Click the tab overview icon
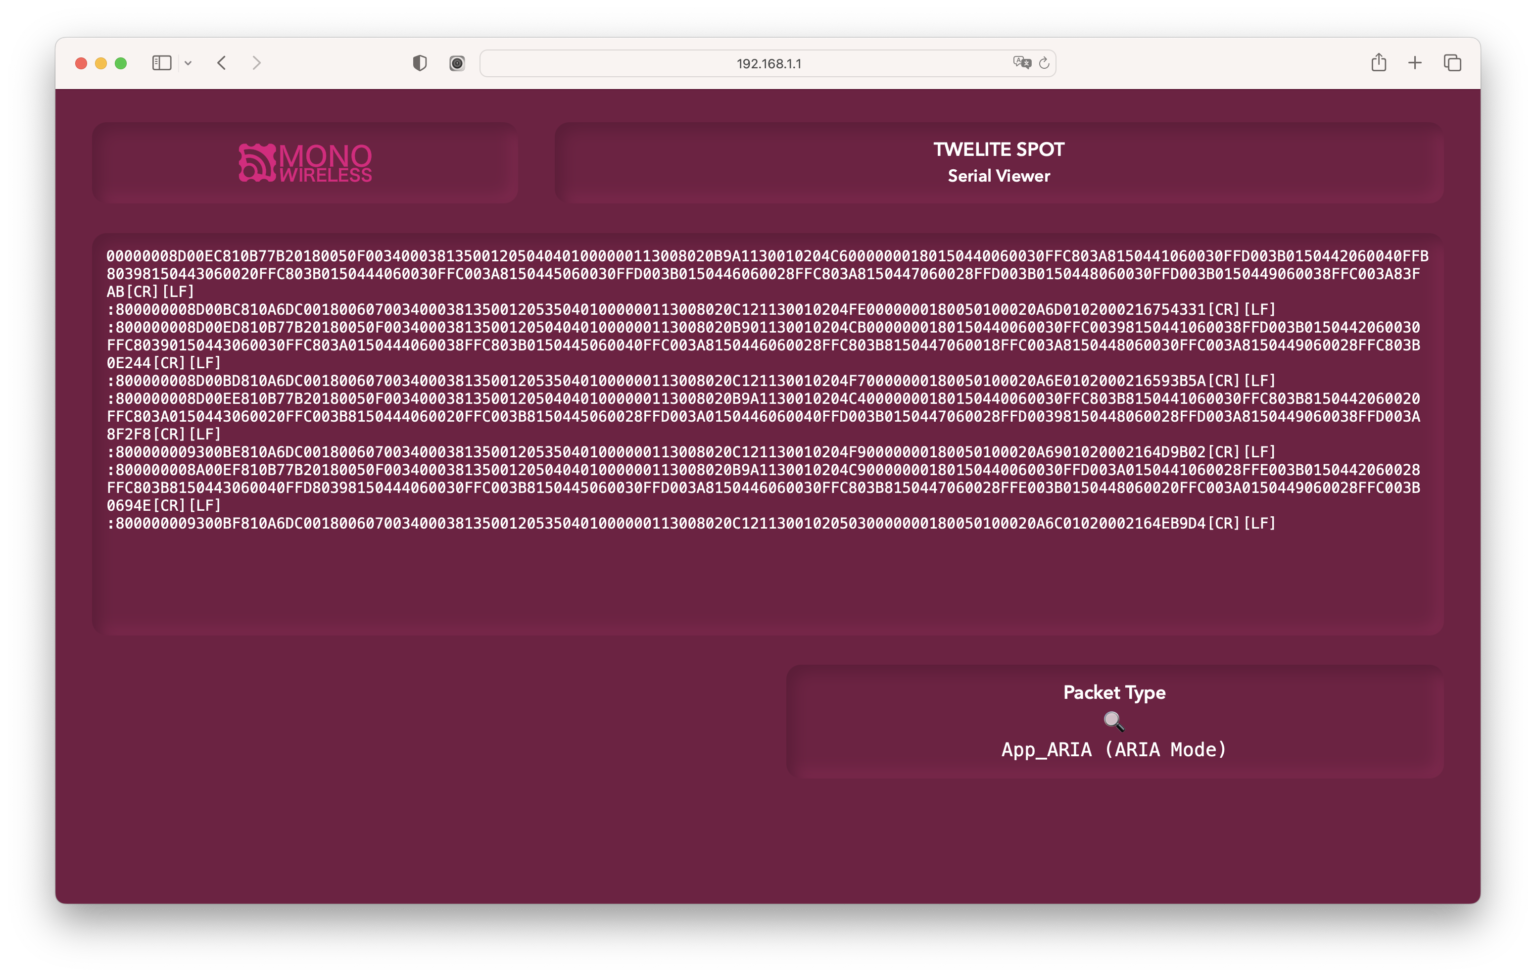Viewport: 1536px width, 977px height. tap(1451, 62)
